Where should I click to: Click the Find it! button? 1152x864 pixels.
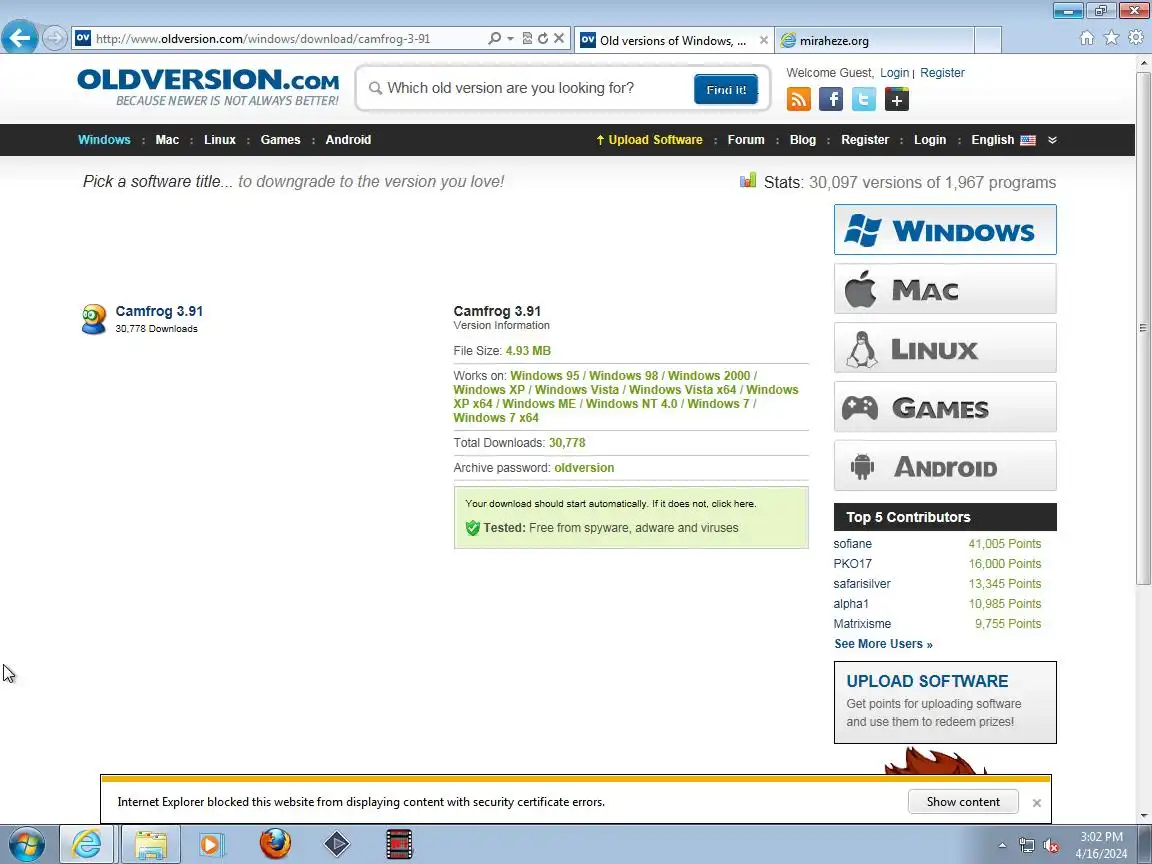[726, 89]
